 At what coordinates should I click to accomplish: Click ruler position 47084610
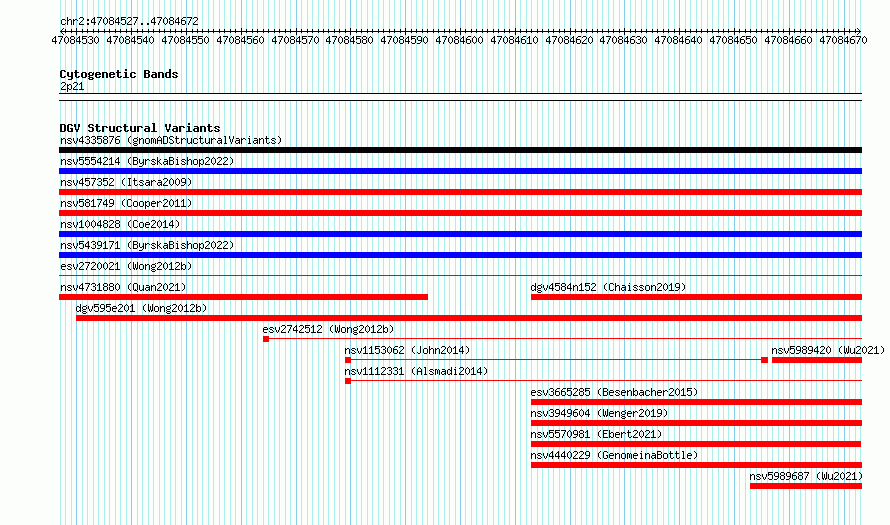(514, 40)
